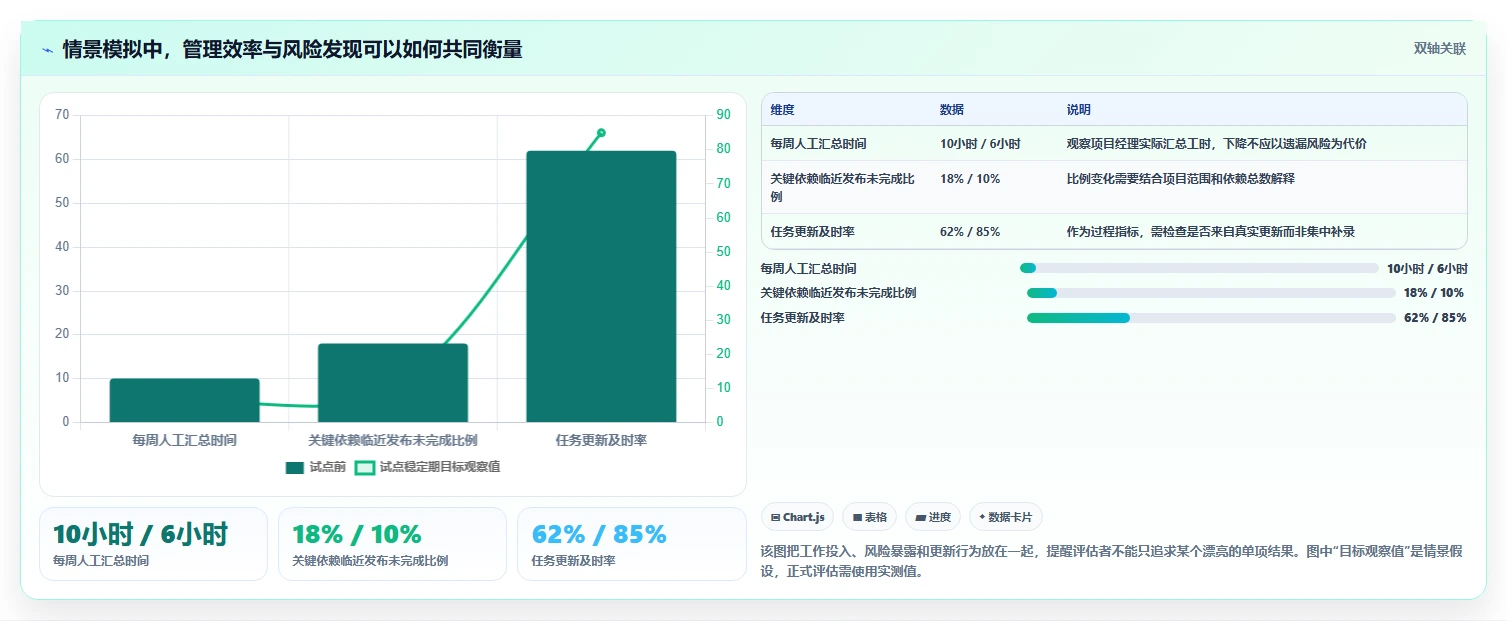Click the lightning icon beside the title
The height and width of the screenshot is (621, 1507).
[47, 50]
